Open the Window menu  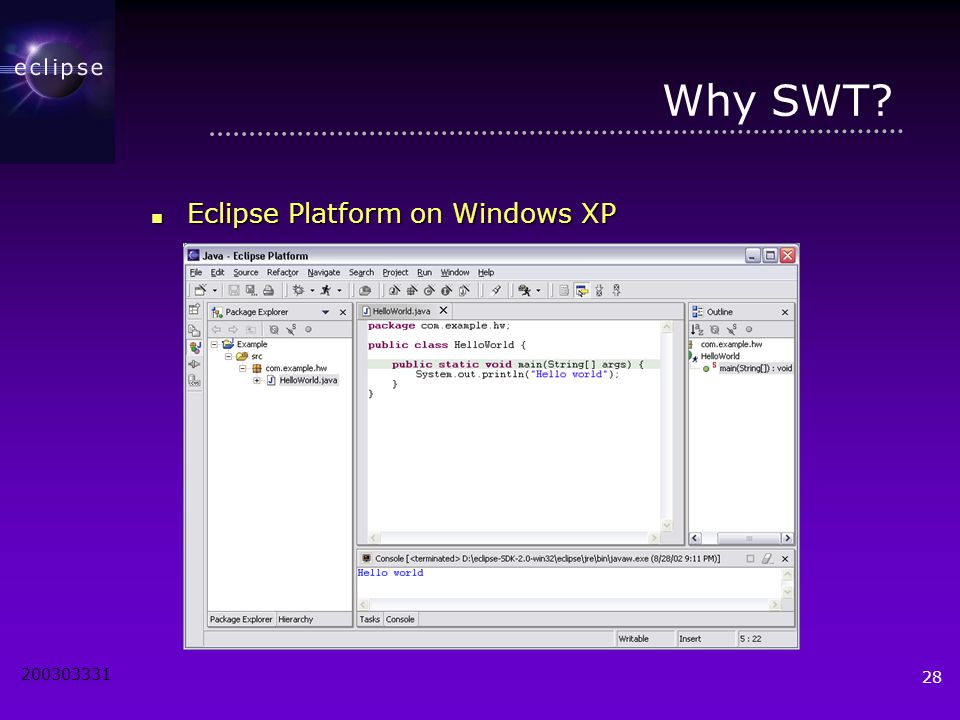(x=455, y=272)
